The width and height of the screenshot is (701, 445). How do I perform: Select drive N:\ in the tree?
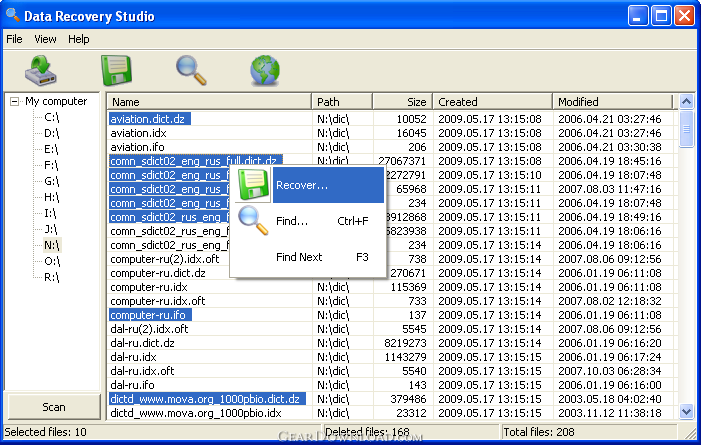pyautogui.click(x=52, y=245)
